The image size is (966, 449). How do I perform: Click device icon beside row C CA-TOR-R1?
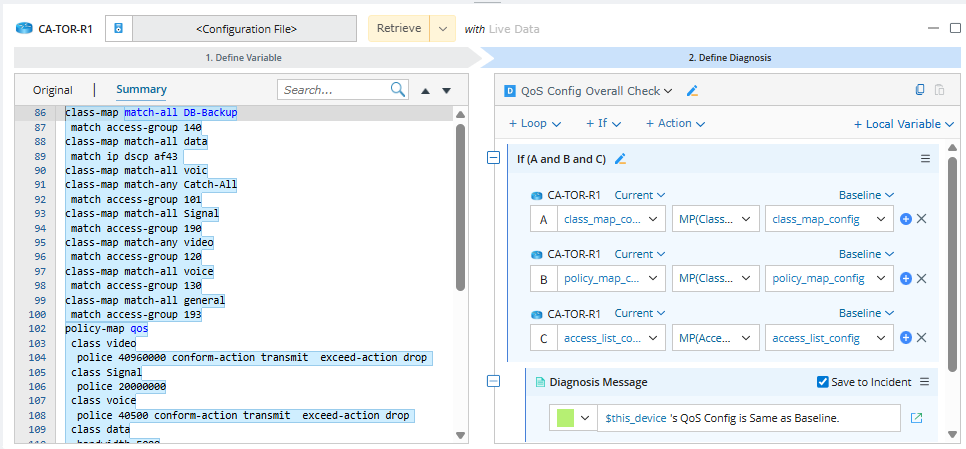pyautogui.click(x=537, y=315)
